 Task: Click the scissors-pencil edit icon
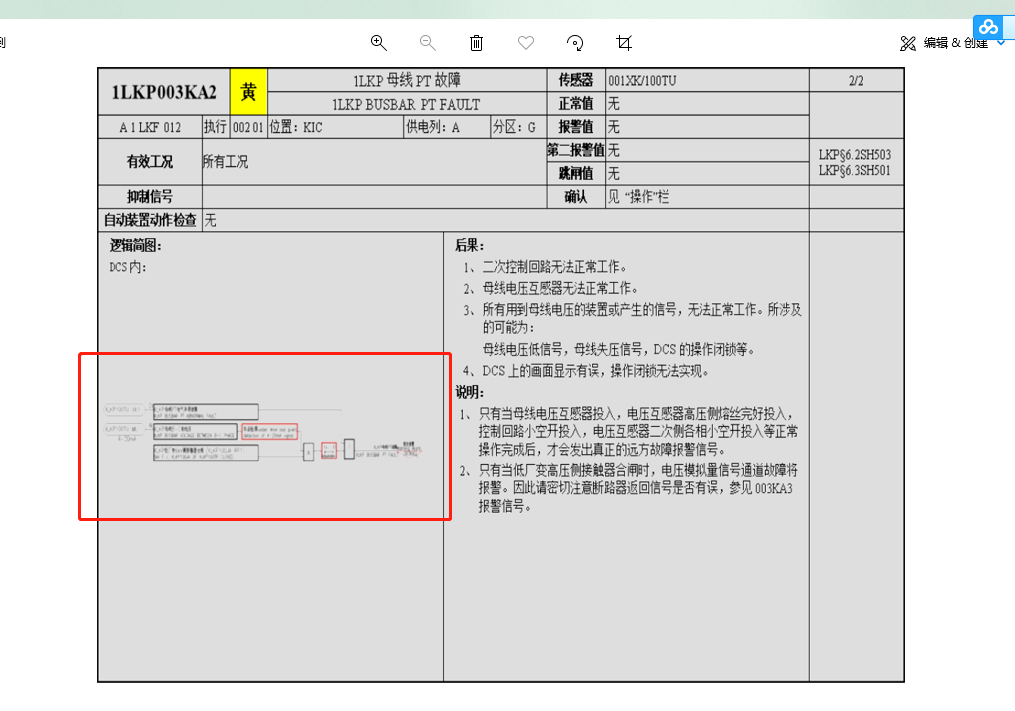pos(908,43)
